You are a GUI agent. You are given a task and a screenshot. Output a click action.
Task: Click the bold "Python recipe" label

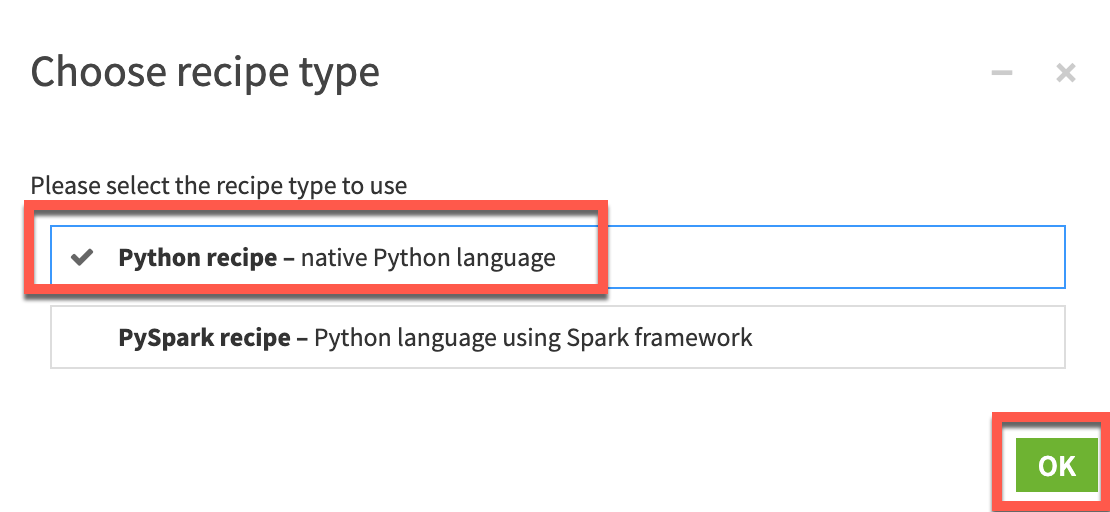197,258
